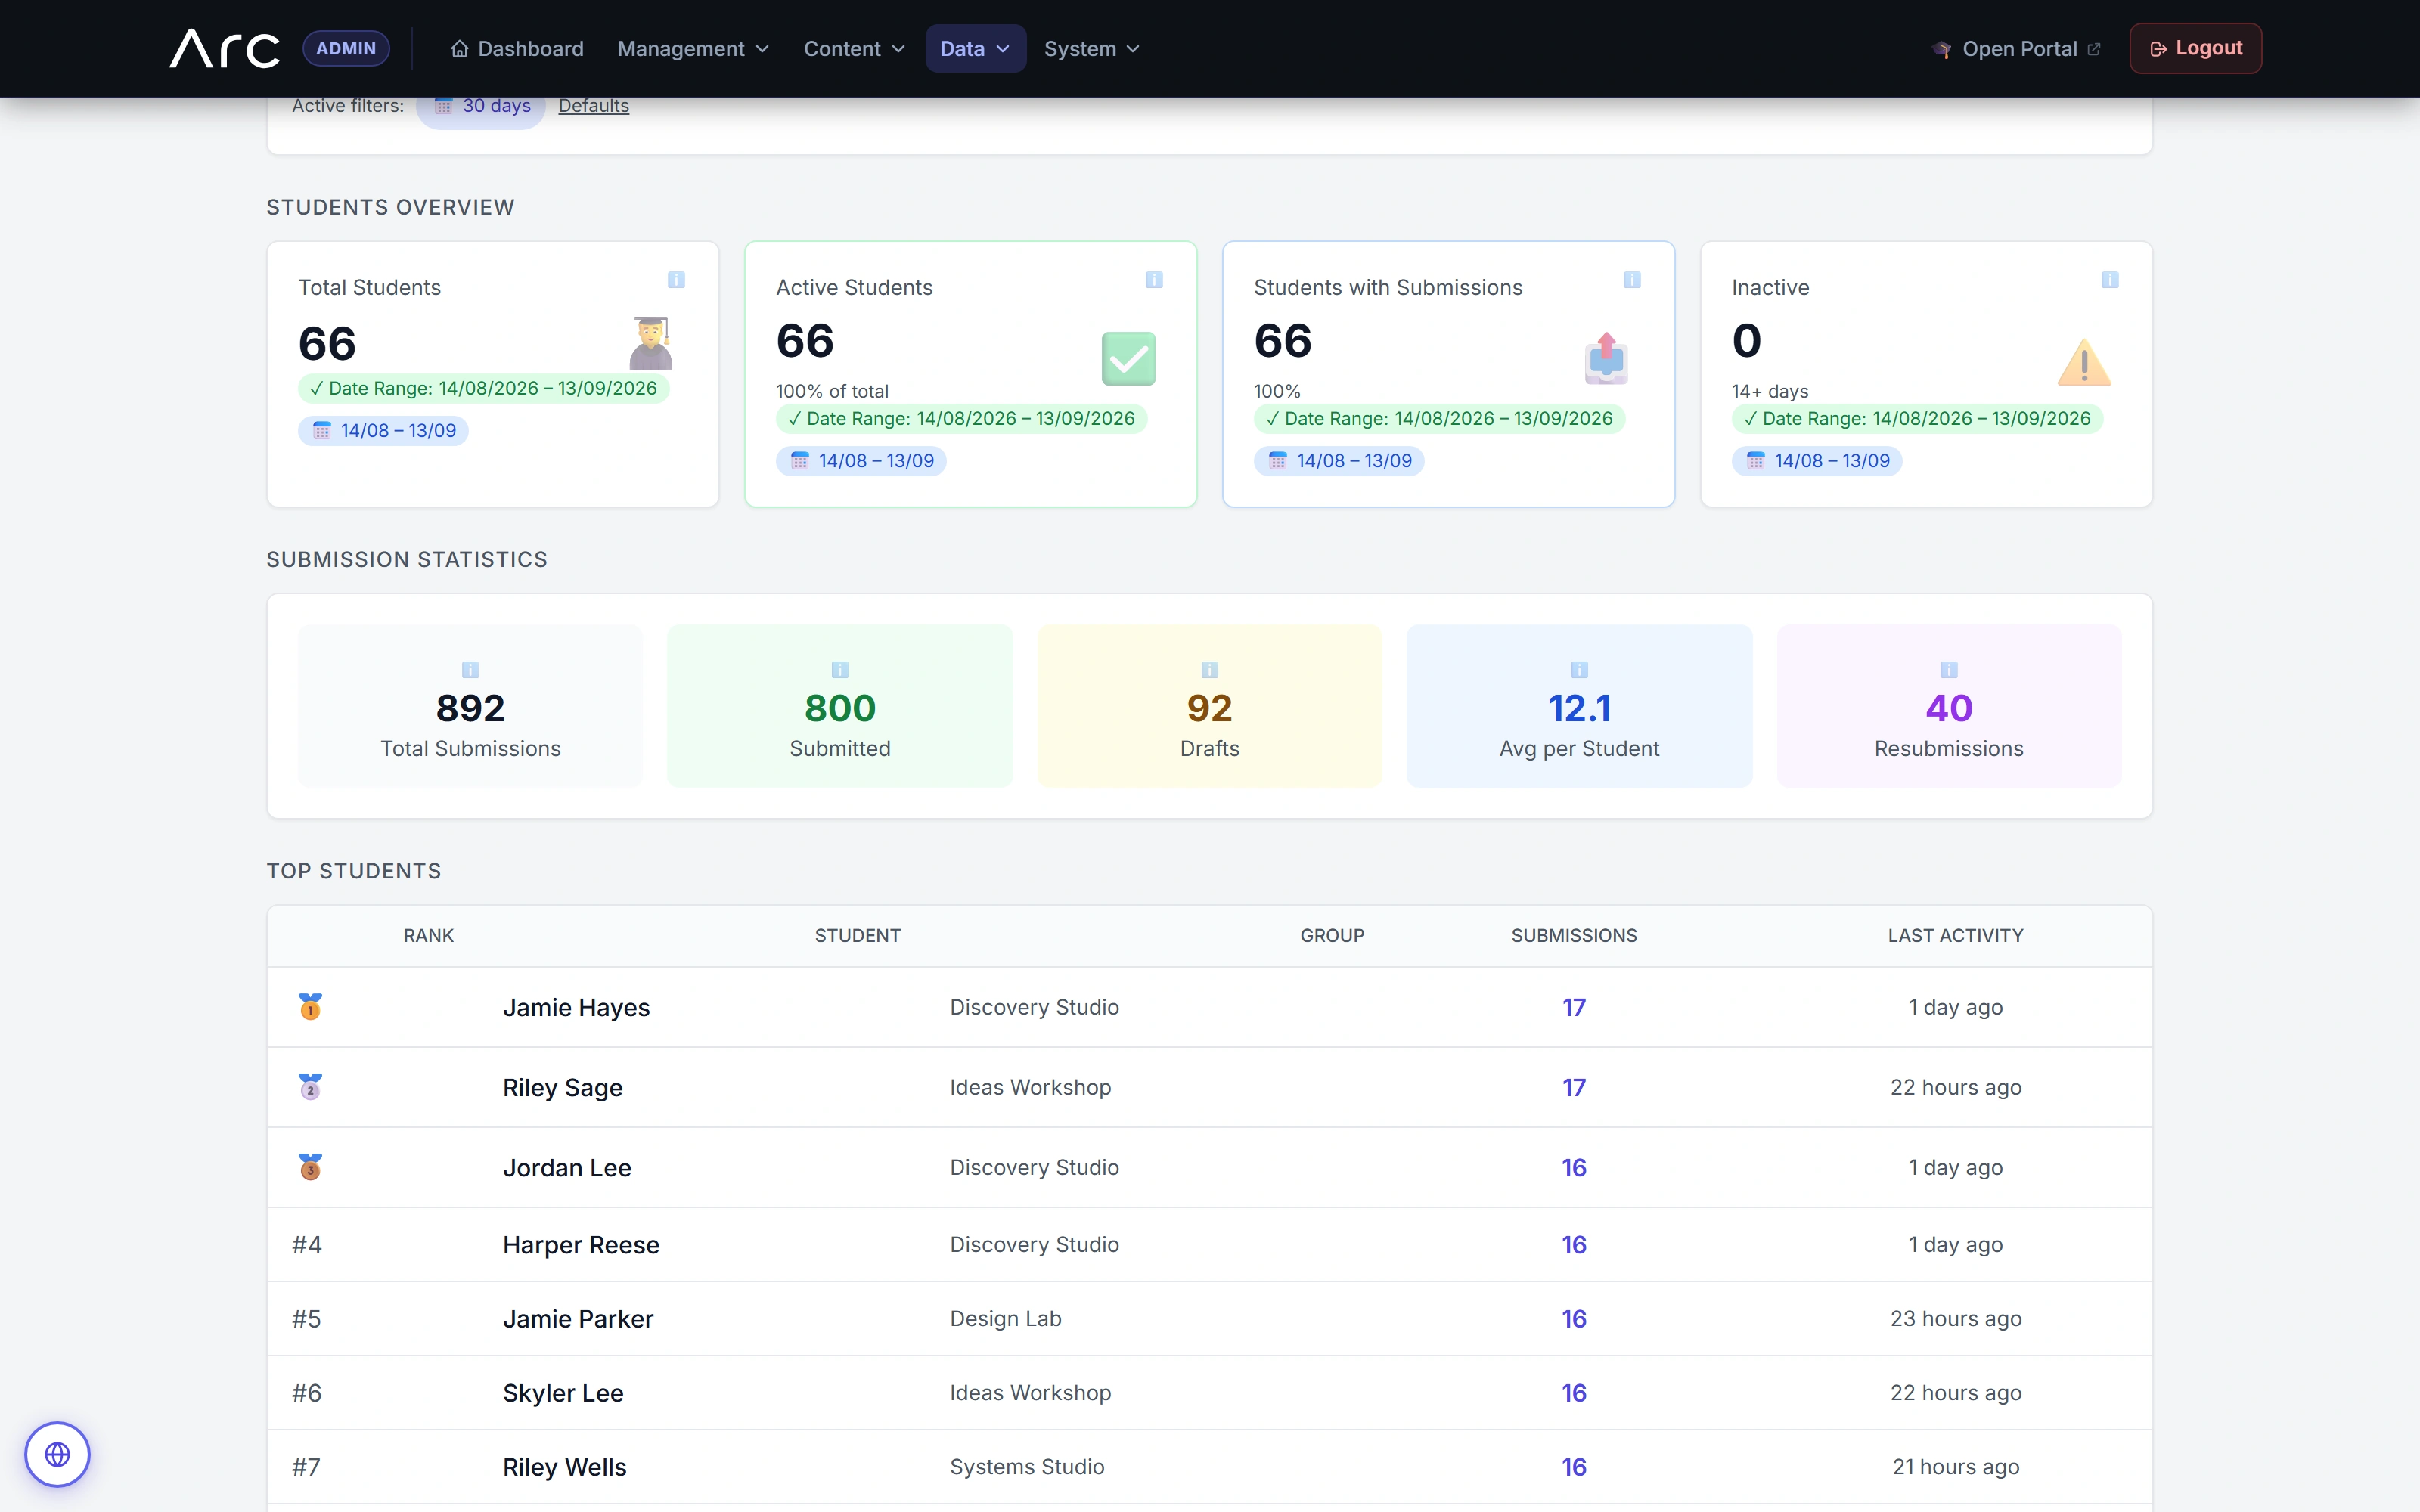This screenshot has height=1512, width=2420.
Task: Click info icon above Drafts count
Action: click(1210, 669)
